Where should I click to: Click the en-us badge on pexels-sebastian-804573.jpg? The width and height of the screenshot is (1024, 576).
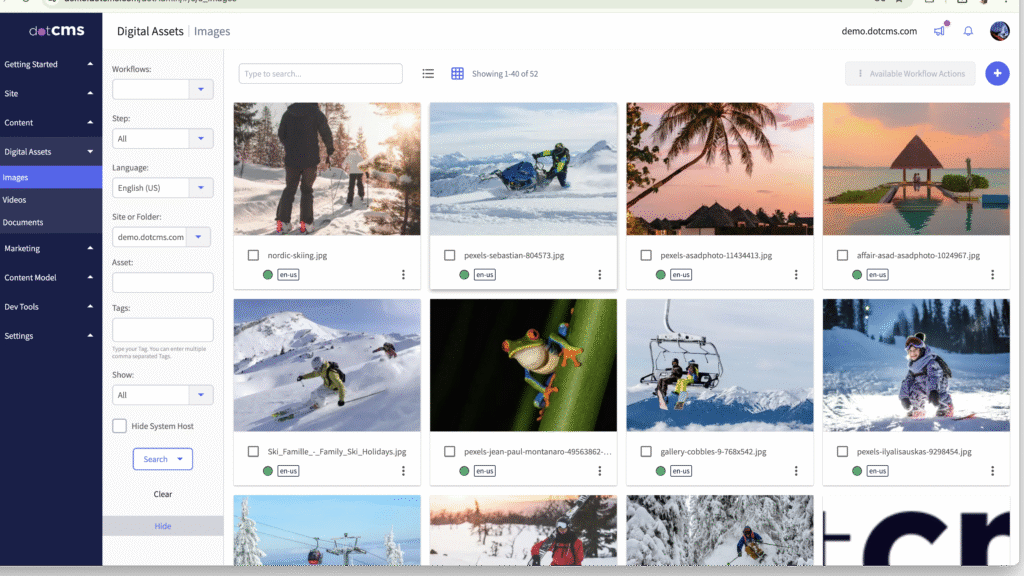point(485,275)
